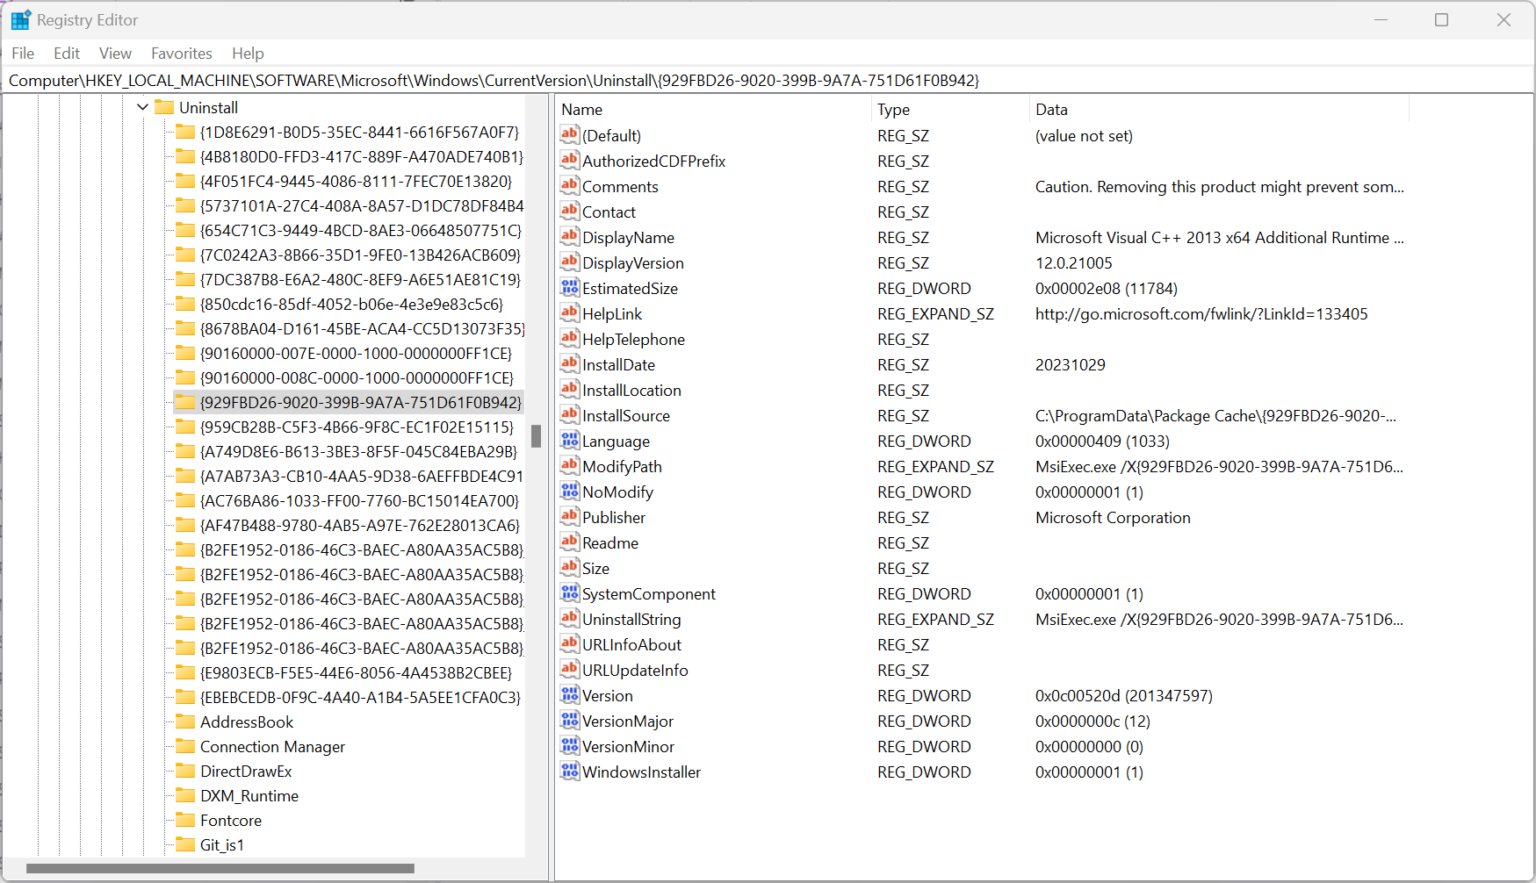Click the string icon next to Comments

click(x=570, y=186)
